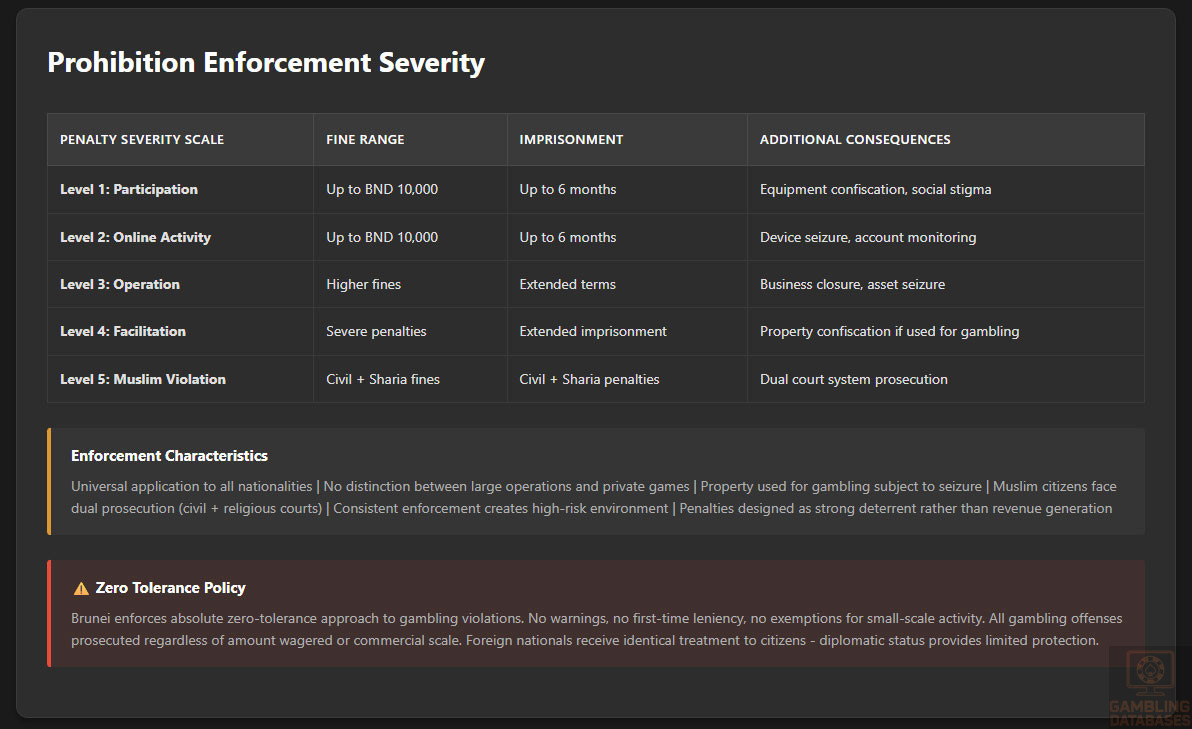Click the Civil + Sharia fines cell
This screenshot has height=729, width=1192.
pos(383,379)
